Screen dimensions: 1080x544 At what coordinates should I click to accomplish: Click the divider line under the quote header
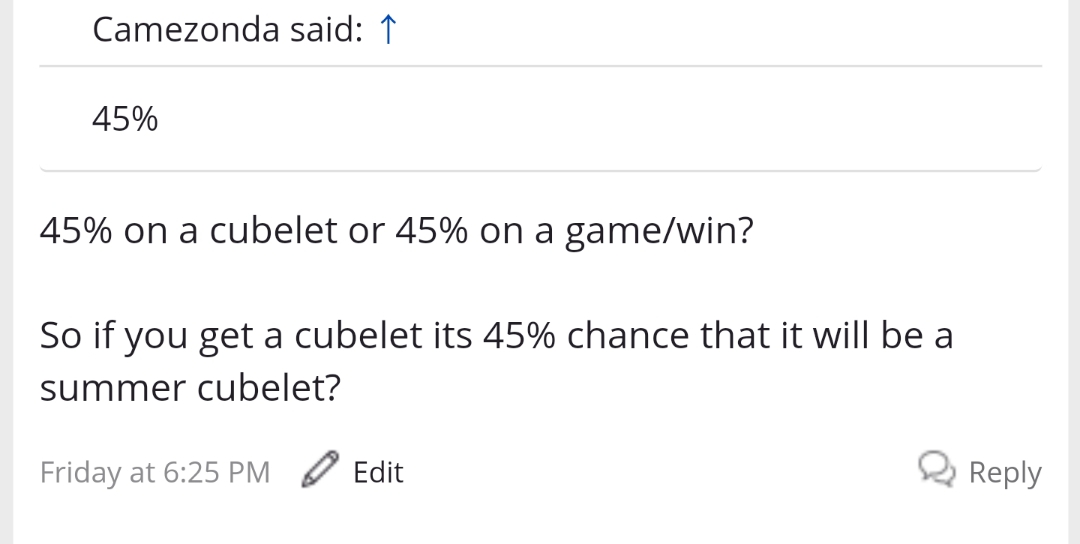coord(541,66)
